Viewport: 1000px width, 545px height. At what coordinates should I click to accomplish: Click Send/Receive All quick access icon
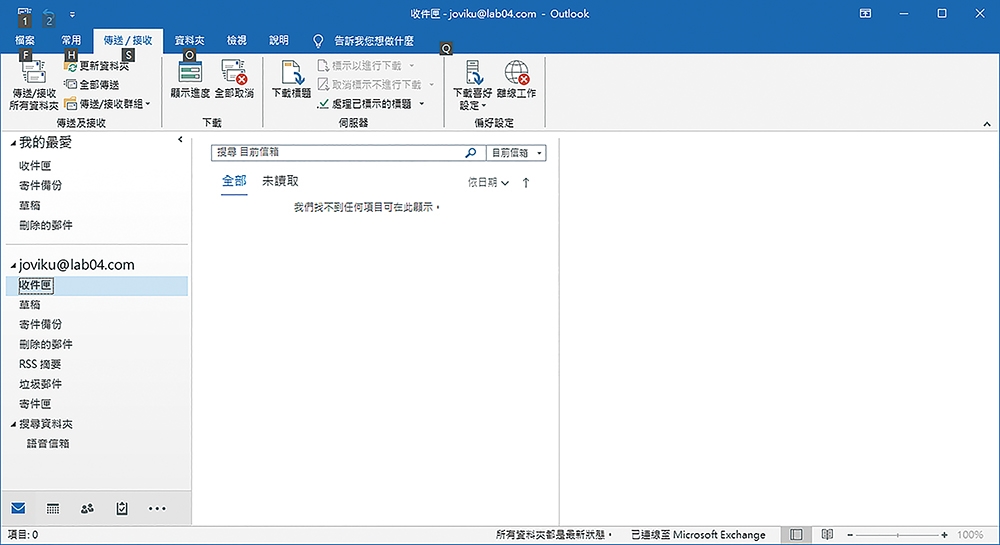[x=24, y=13]
